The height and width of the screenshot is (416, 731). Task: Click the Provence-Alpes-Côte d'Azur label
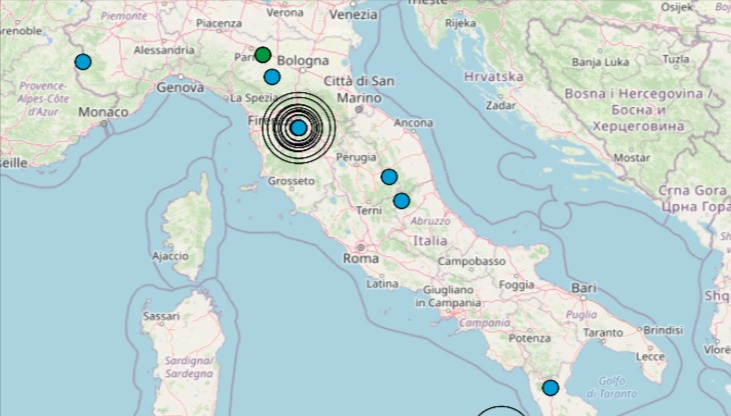point(43,99)
